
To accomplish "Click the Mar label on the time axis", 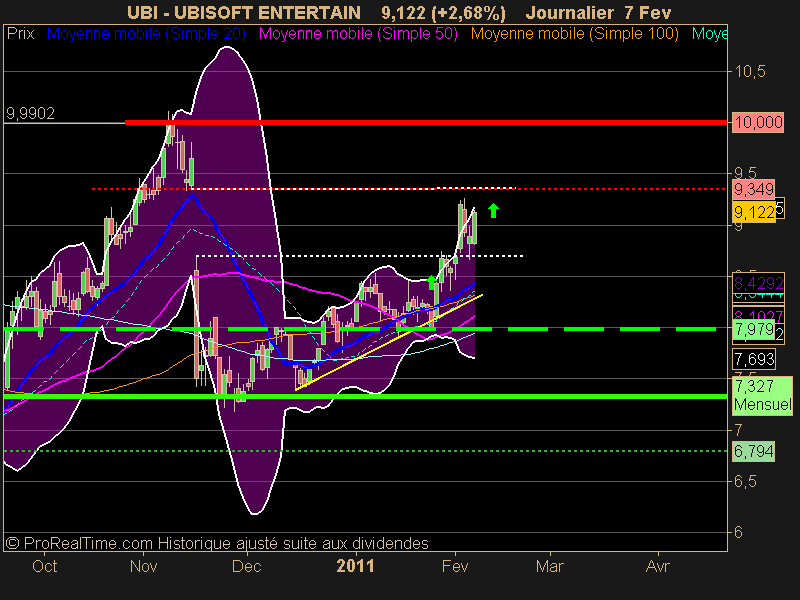I will point(550,566).
